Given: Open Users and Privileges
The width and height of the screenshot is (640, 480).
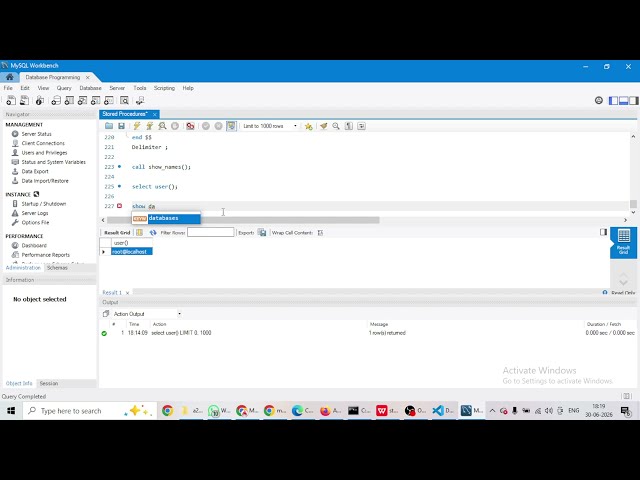Looking at the screenshot, I should tap(44, 153).
